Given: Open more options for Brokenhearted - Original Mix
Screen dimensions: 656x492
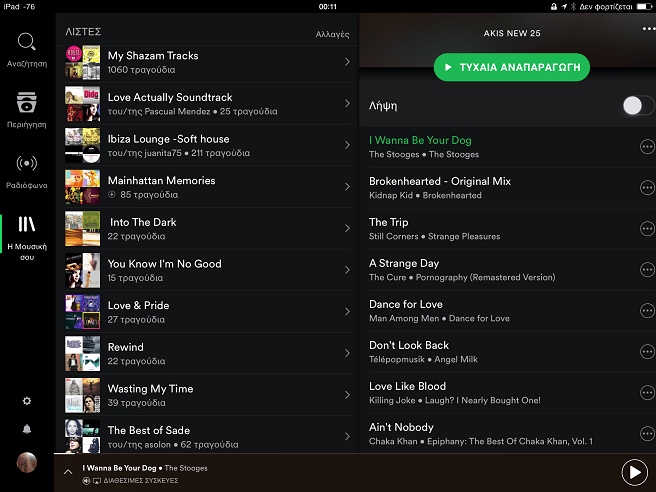Looking at the screenshot, I should [x=647, y=188].
